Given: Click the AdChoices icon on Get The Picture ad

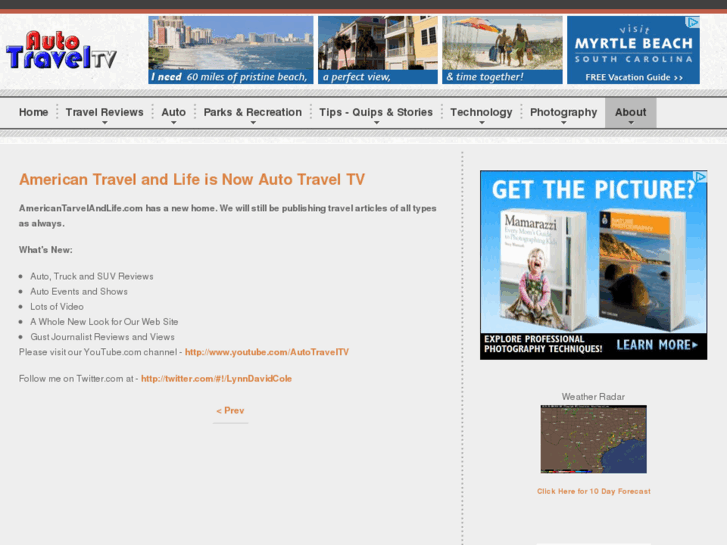Looking at the screenshot, I should (x=700, y=176).
